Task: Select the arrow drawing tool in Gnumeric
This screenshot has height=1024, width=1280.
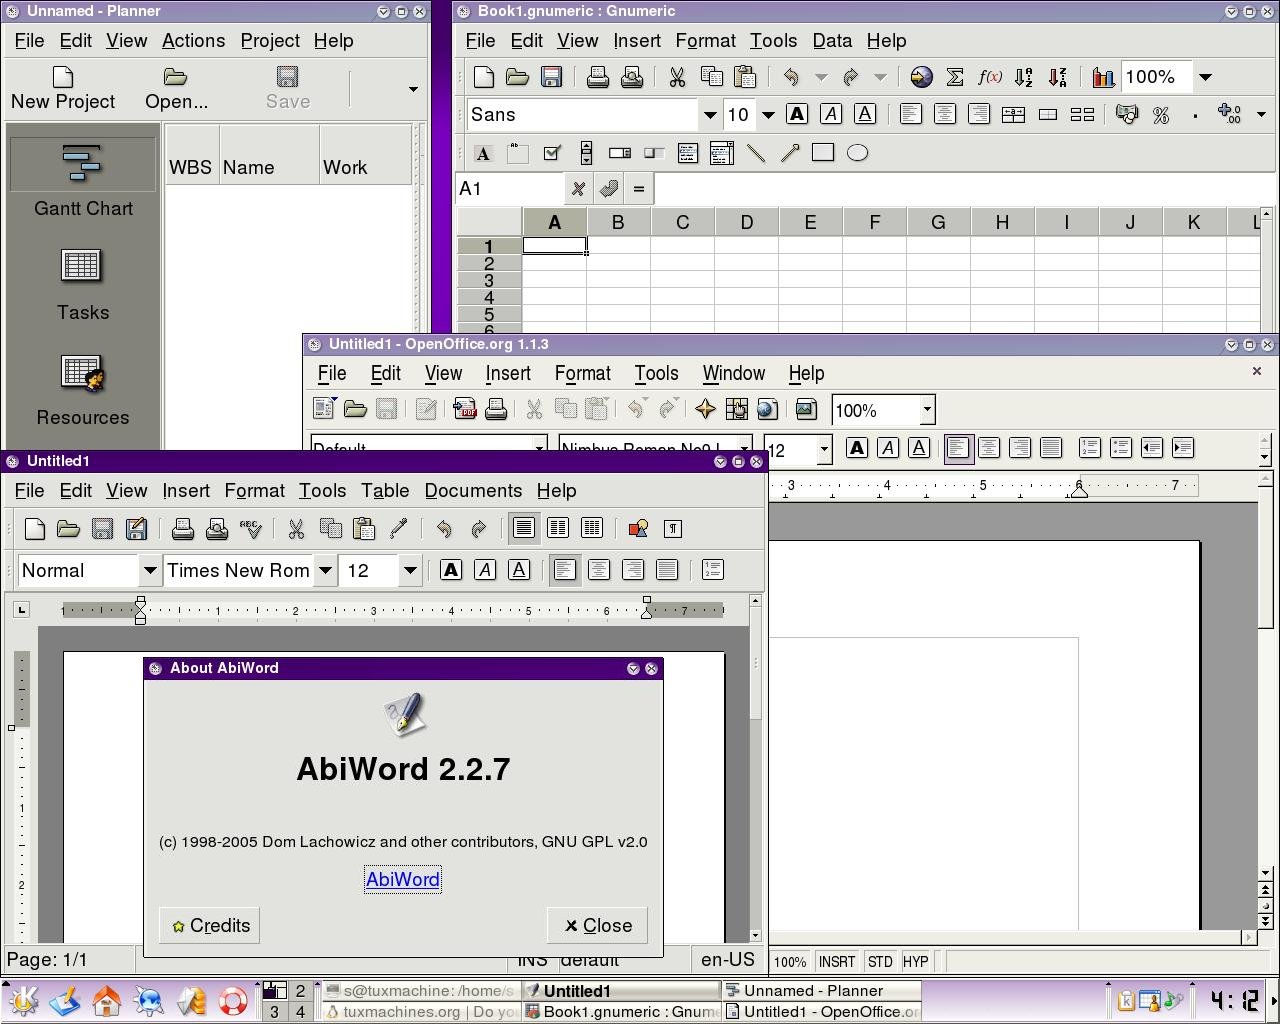Action: click(790, 153)
